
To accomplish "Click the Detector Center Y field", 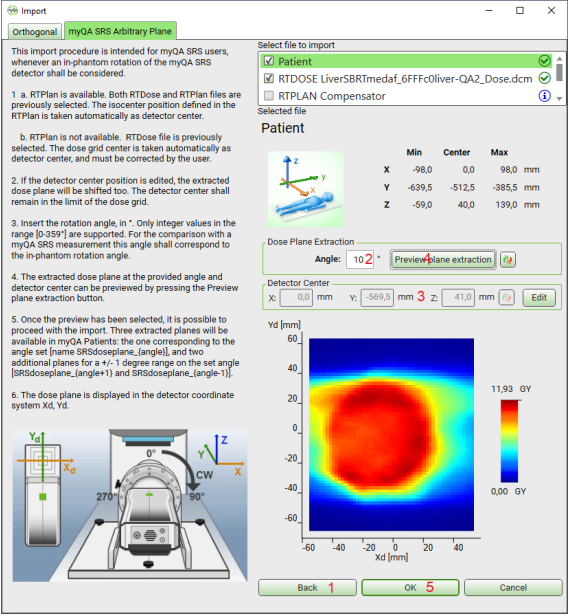I will [377, 298].
